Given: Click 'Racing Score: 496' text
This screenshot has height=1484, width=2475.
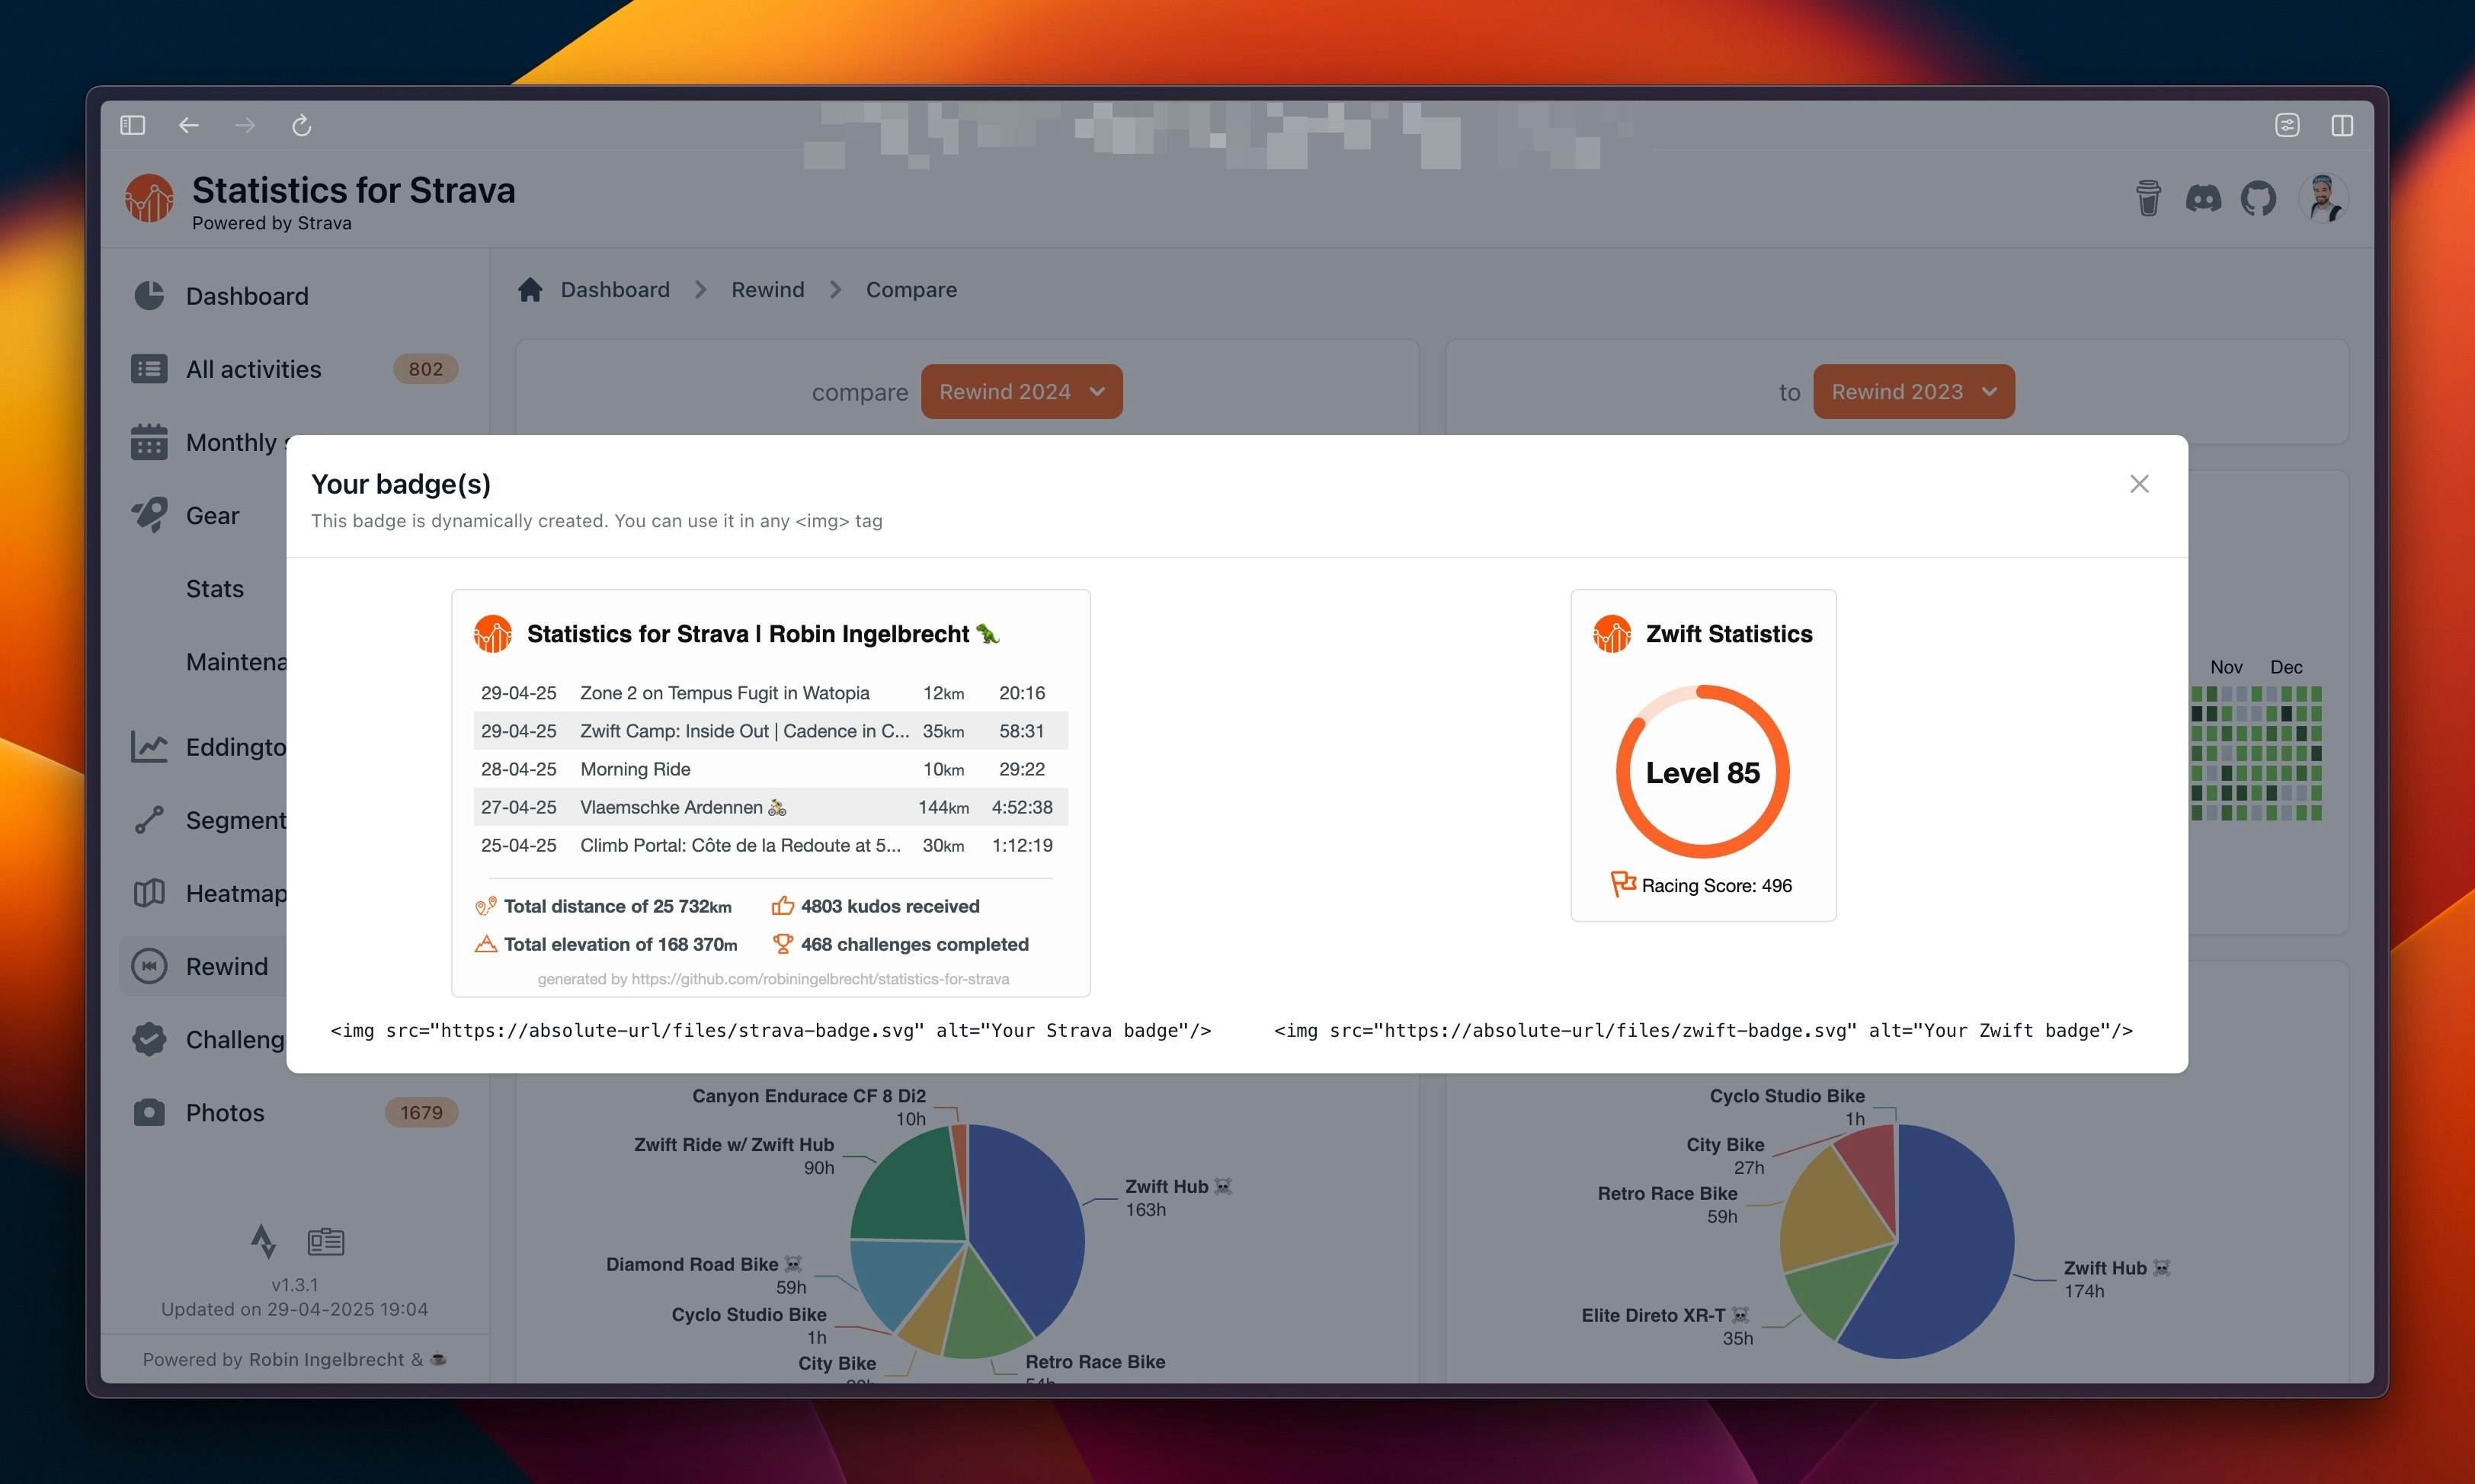Looking at the screenshot, I should (1716, 885).
